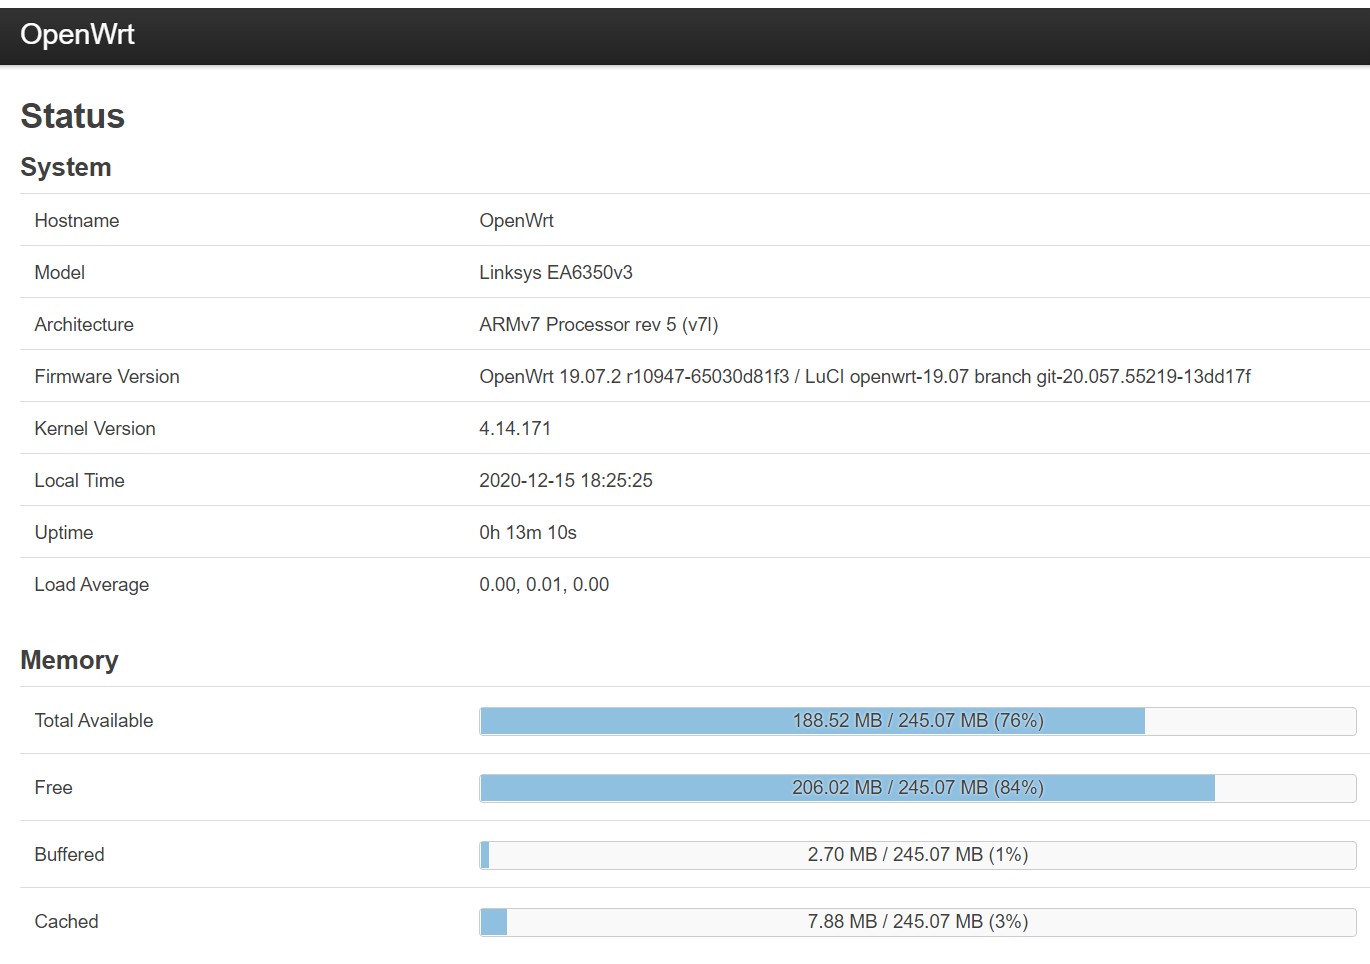Viewport: 1370px width, 964px height.
Task: Click the Uptime label
Action: (x=64, y=533)
